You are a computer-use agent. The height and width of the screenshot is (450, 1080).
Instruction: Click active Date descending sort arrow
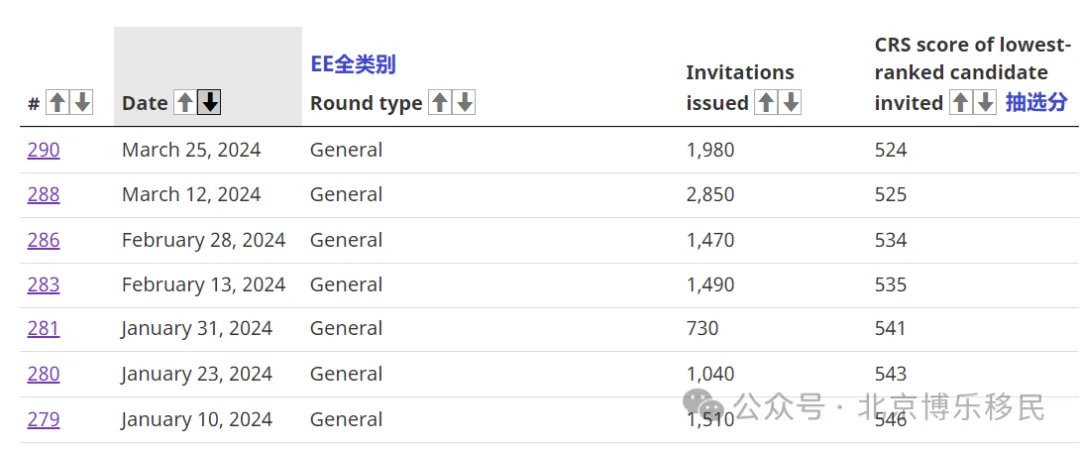pos(209,102)
